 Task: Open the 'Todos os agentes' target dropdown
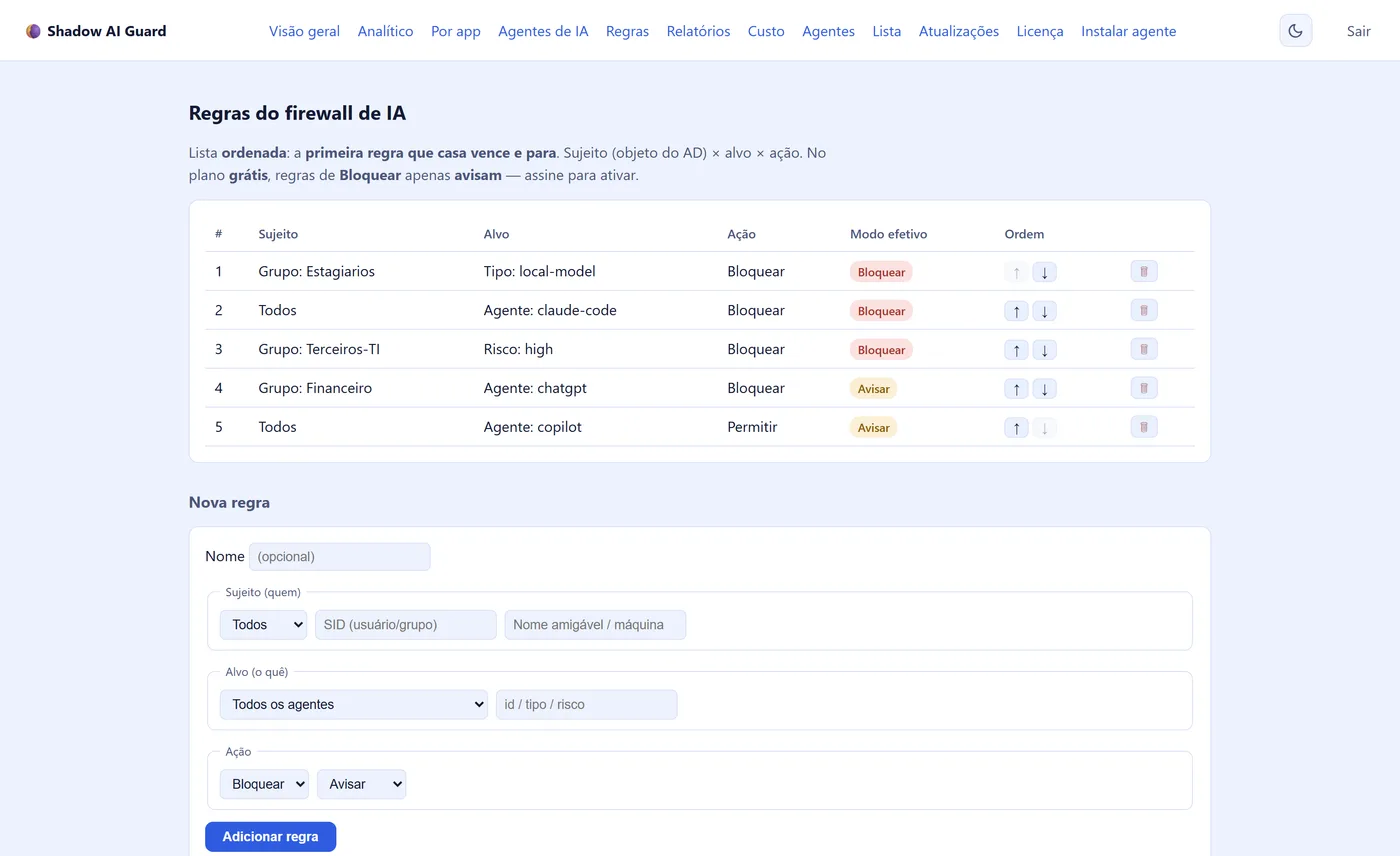tap(354, 705)
